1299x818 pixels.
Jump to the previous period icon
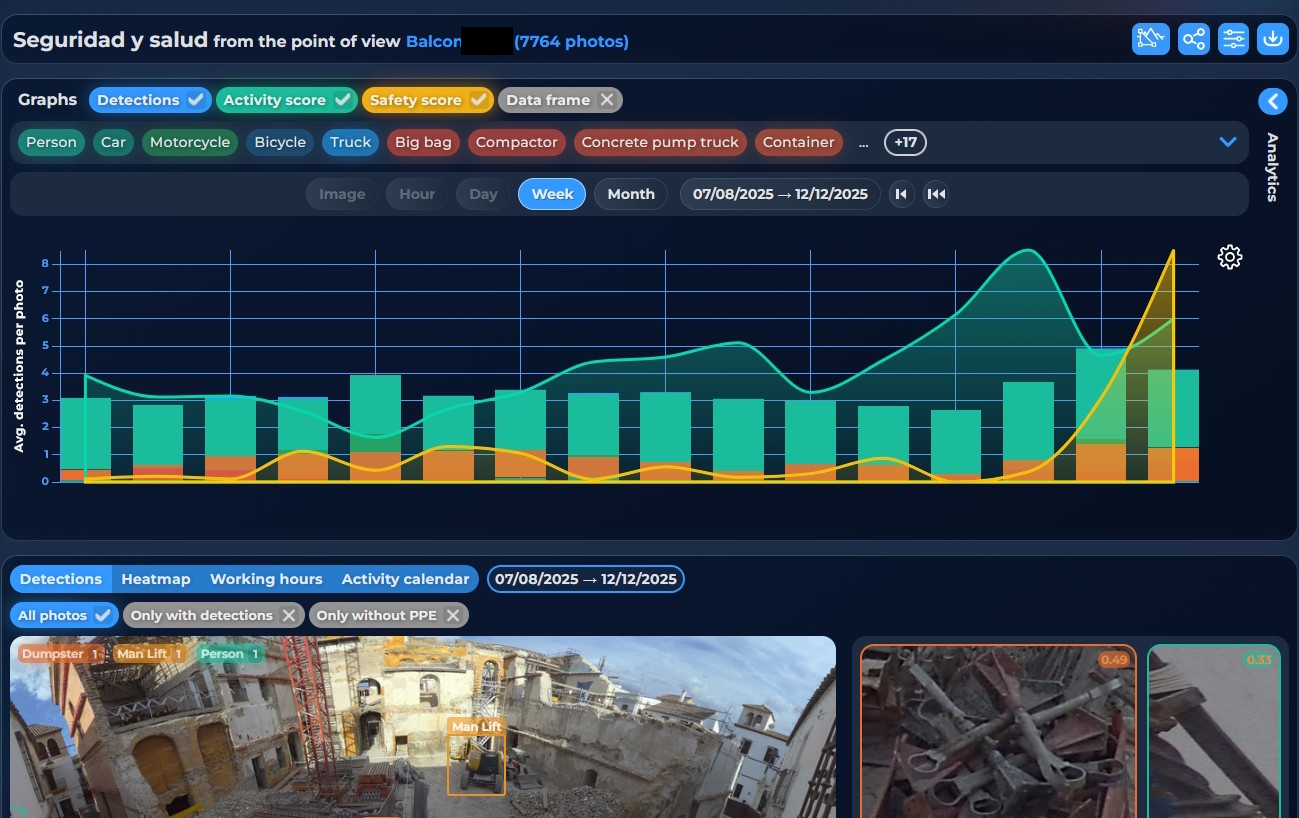point(902,194)
